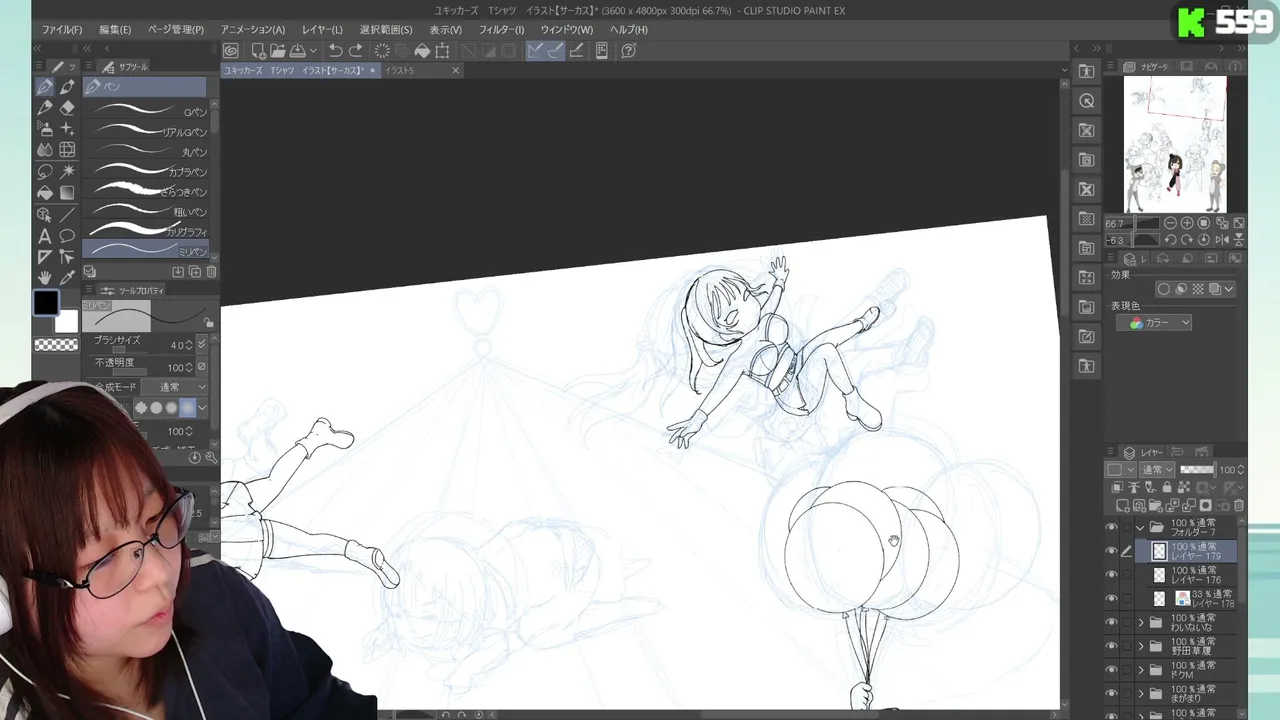Image resolution: width=1280 pixels, height=720 pixels.
Task: Select the Hand move tool
Action: [x=45, y=277]
